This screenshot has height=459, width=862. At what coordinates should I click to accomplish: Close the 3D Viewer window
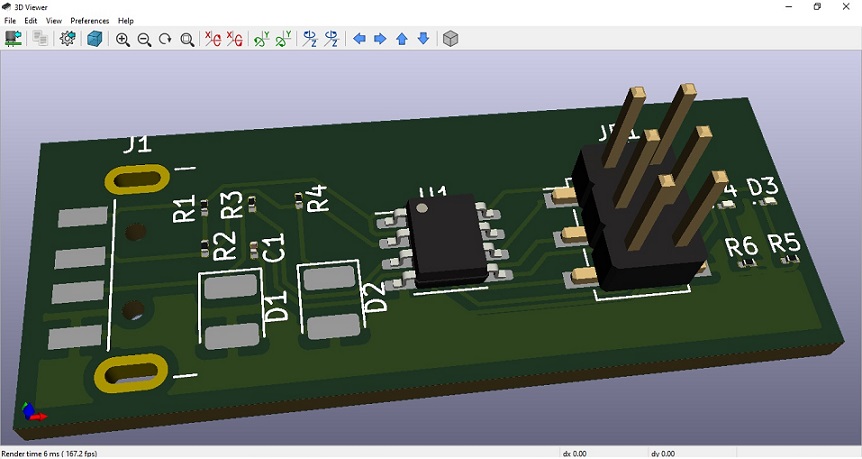[x=846, y=7]
